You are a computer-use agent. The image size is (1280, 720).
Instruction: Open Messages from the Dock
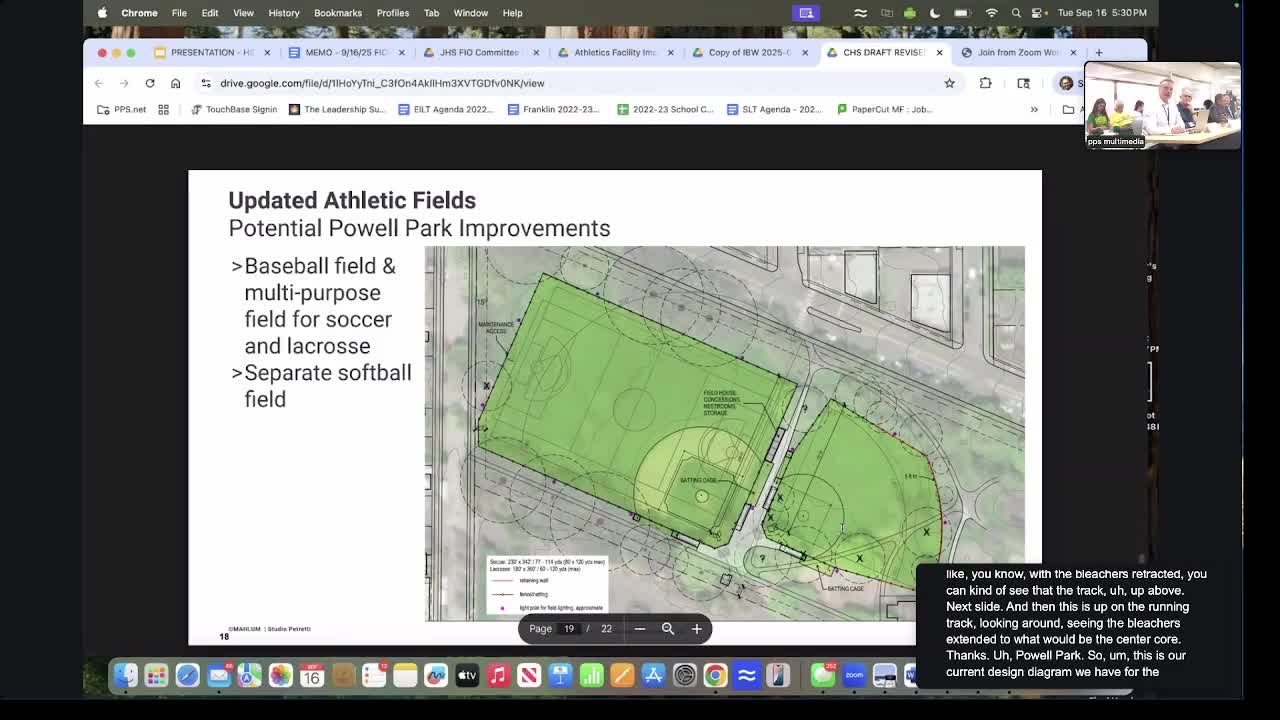823,676
